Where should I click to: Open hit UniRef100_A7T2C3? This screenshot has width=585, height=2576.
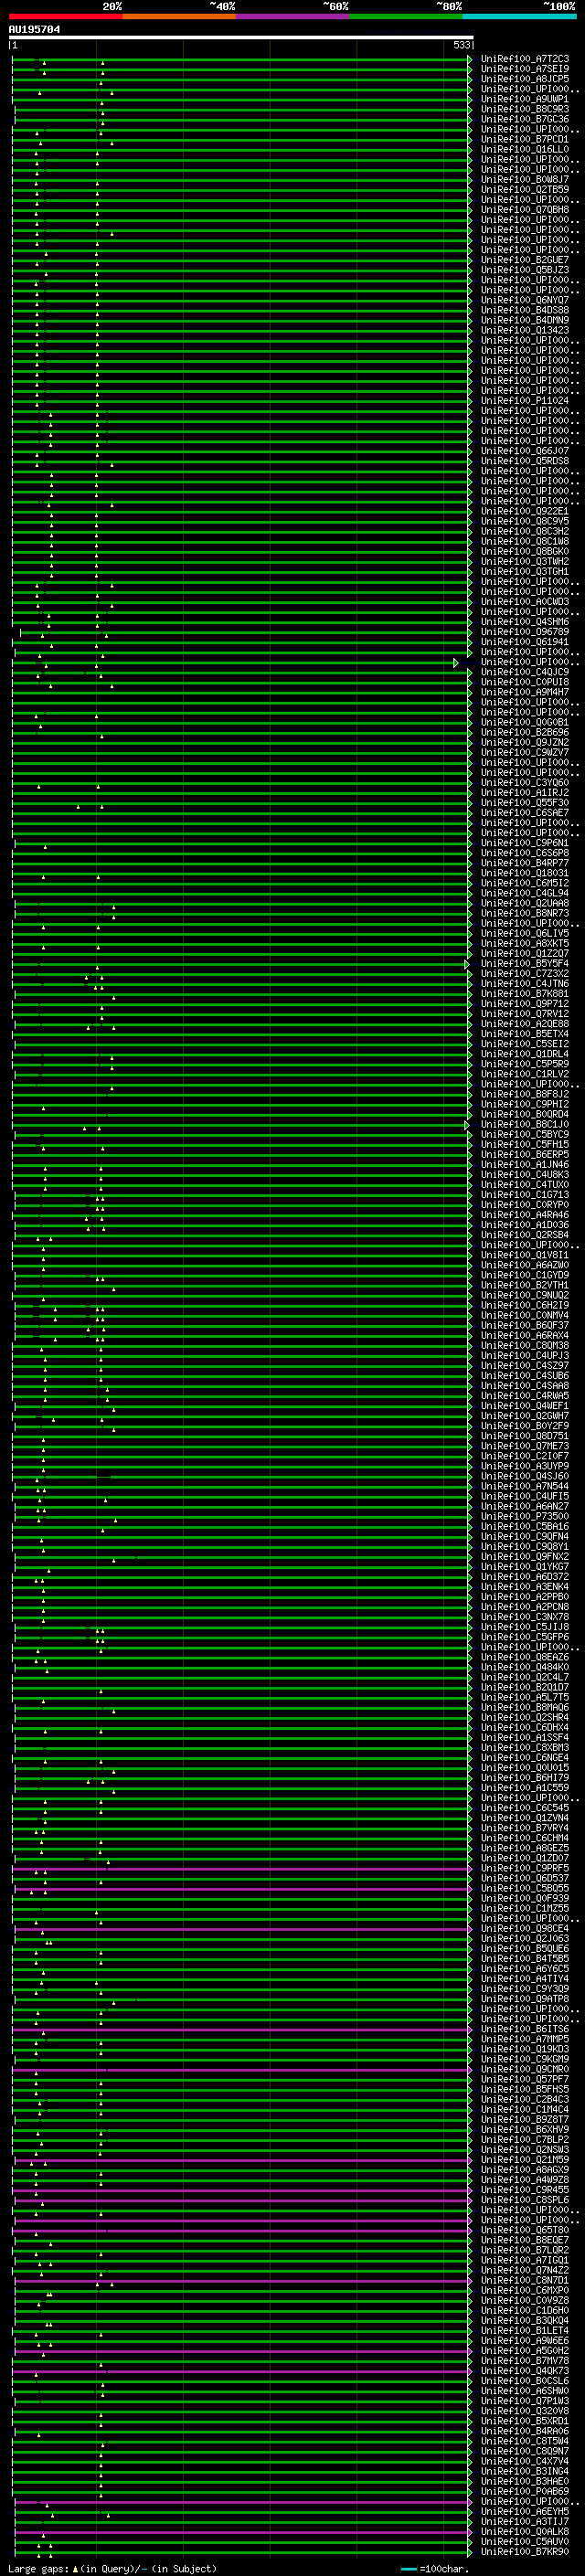(525, 59)
